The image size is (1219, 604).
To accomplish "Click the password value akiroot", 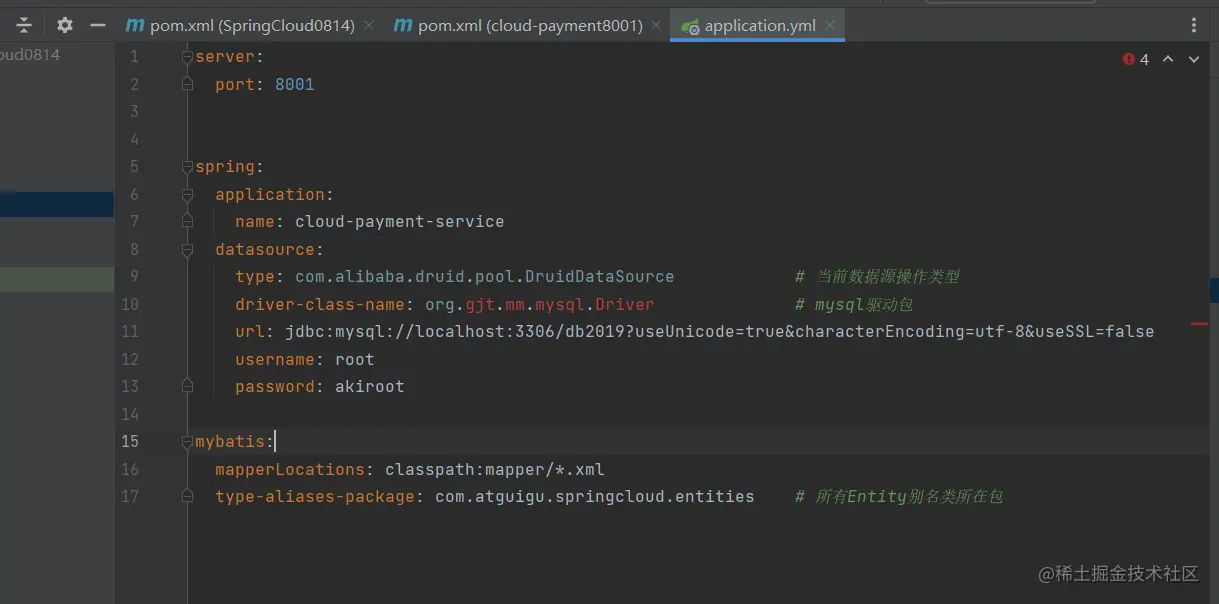I will [370, 386].
